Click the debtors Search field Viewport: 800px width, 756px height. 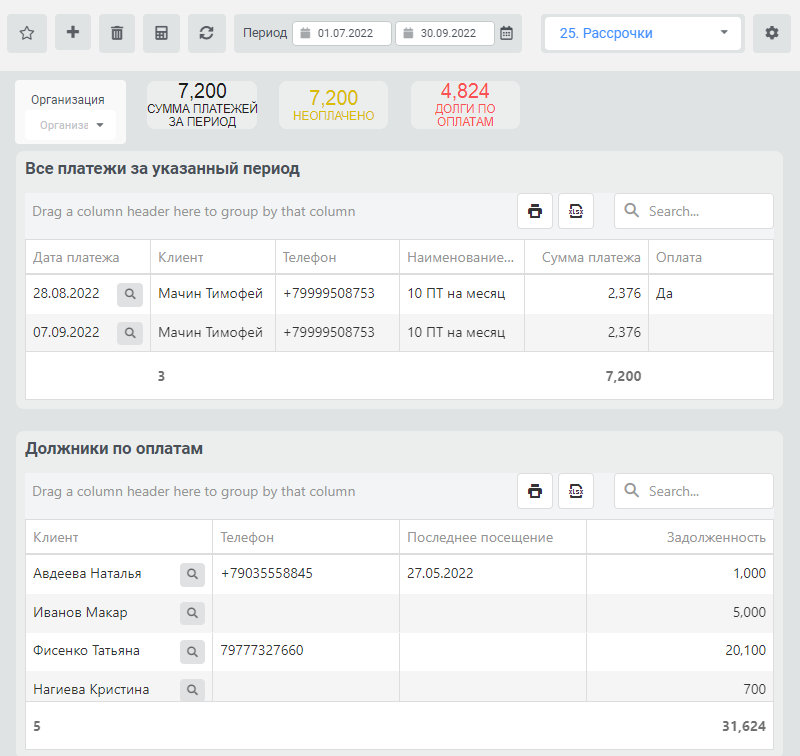click(694, 491)
